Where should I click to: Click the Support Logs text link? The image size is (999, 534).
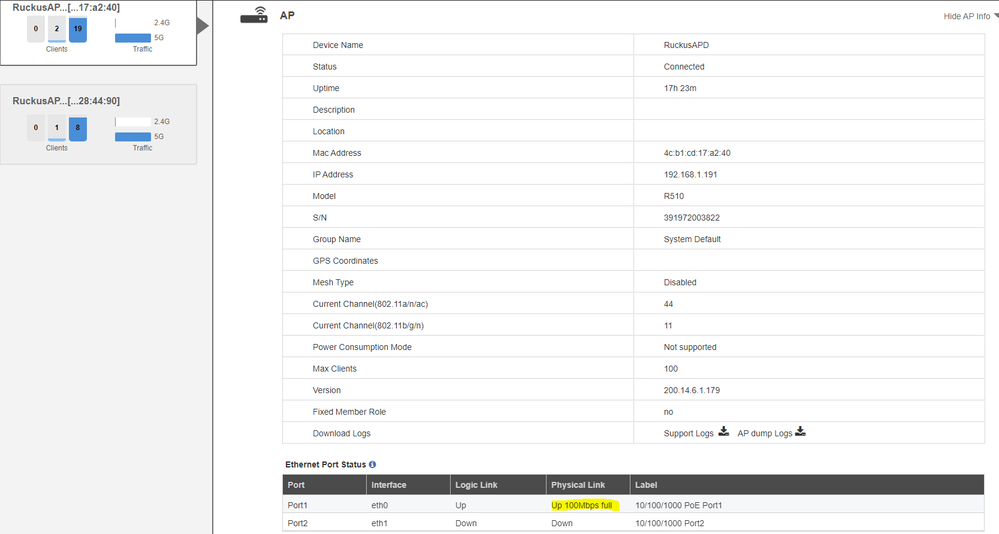tap(688, 434)
